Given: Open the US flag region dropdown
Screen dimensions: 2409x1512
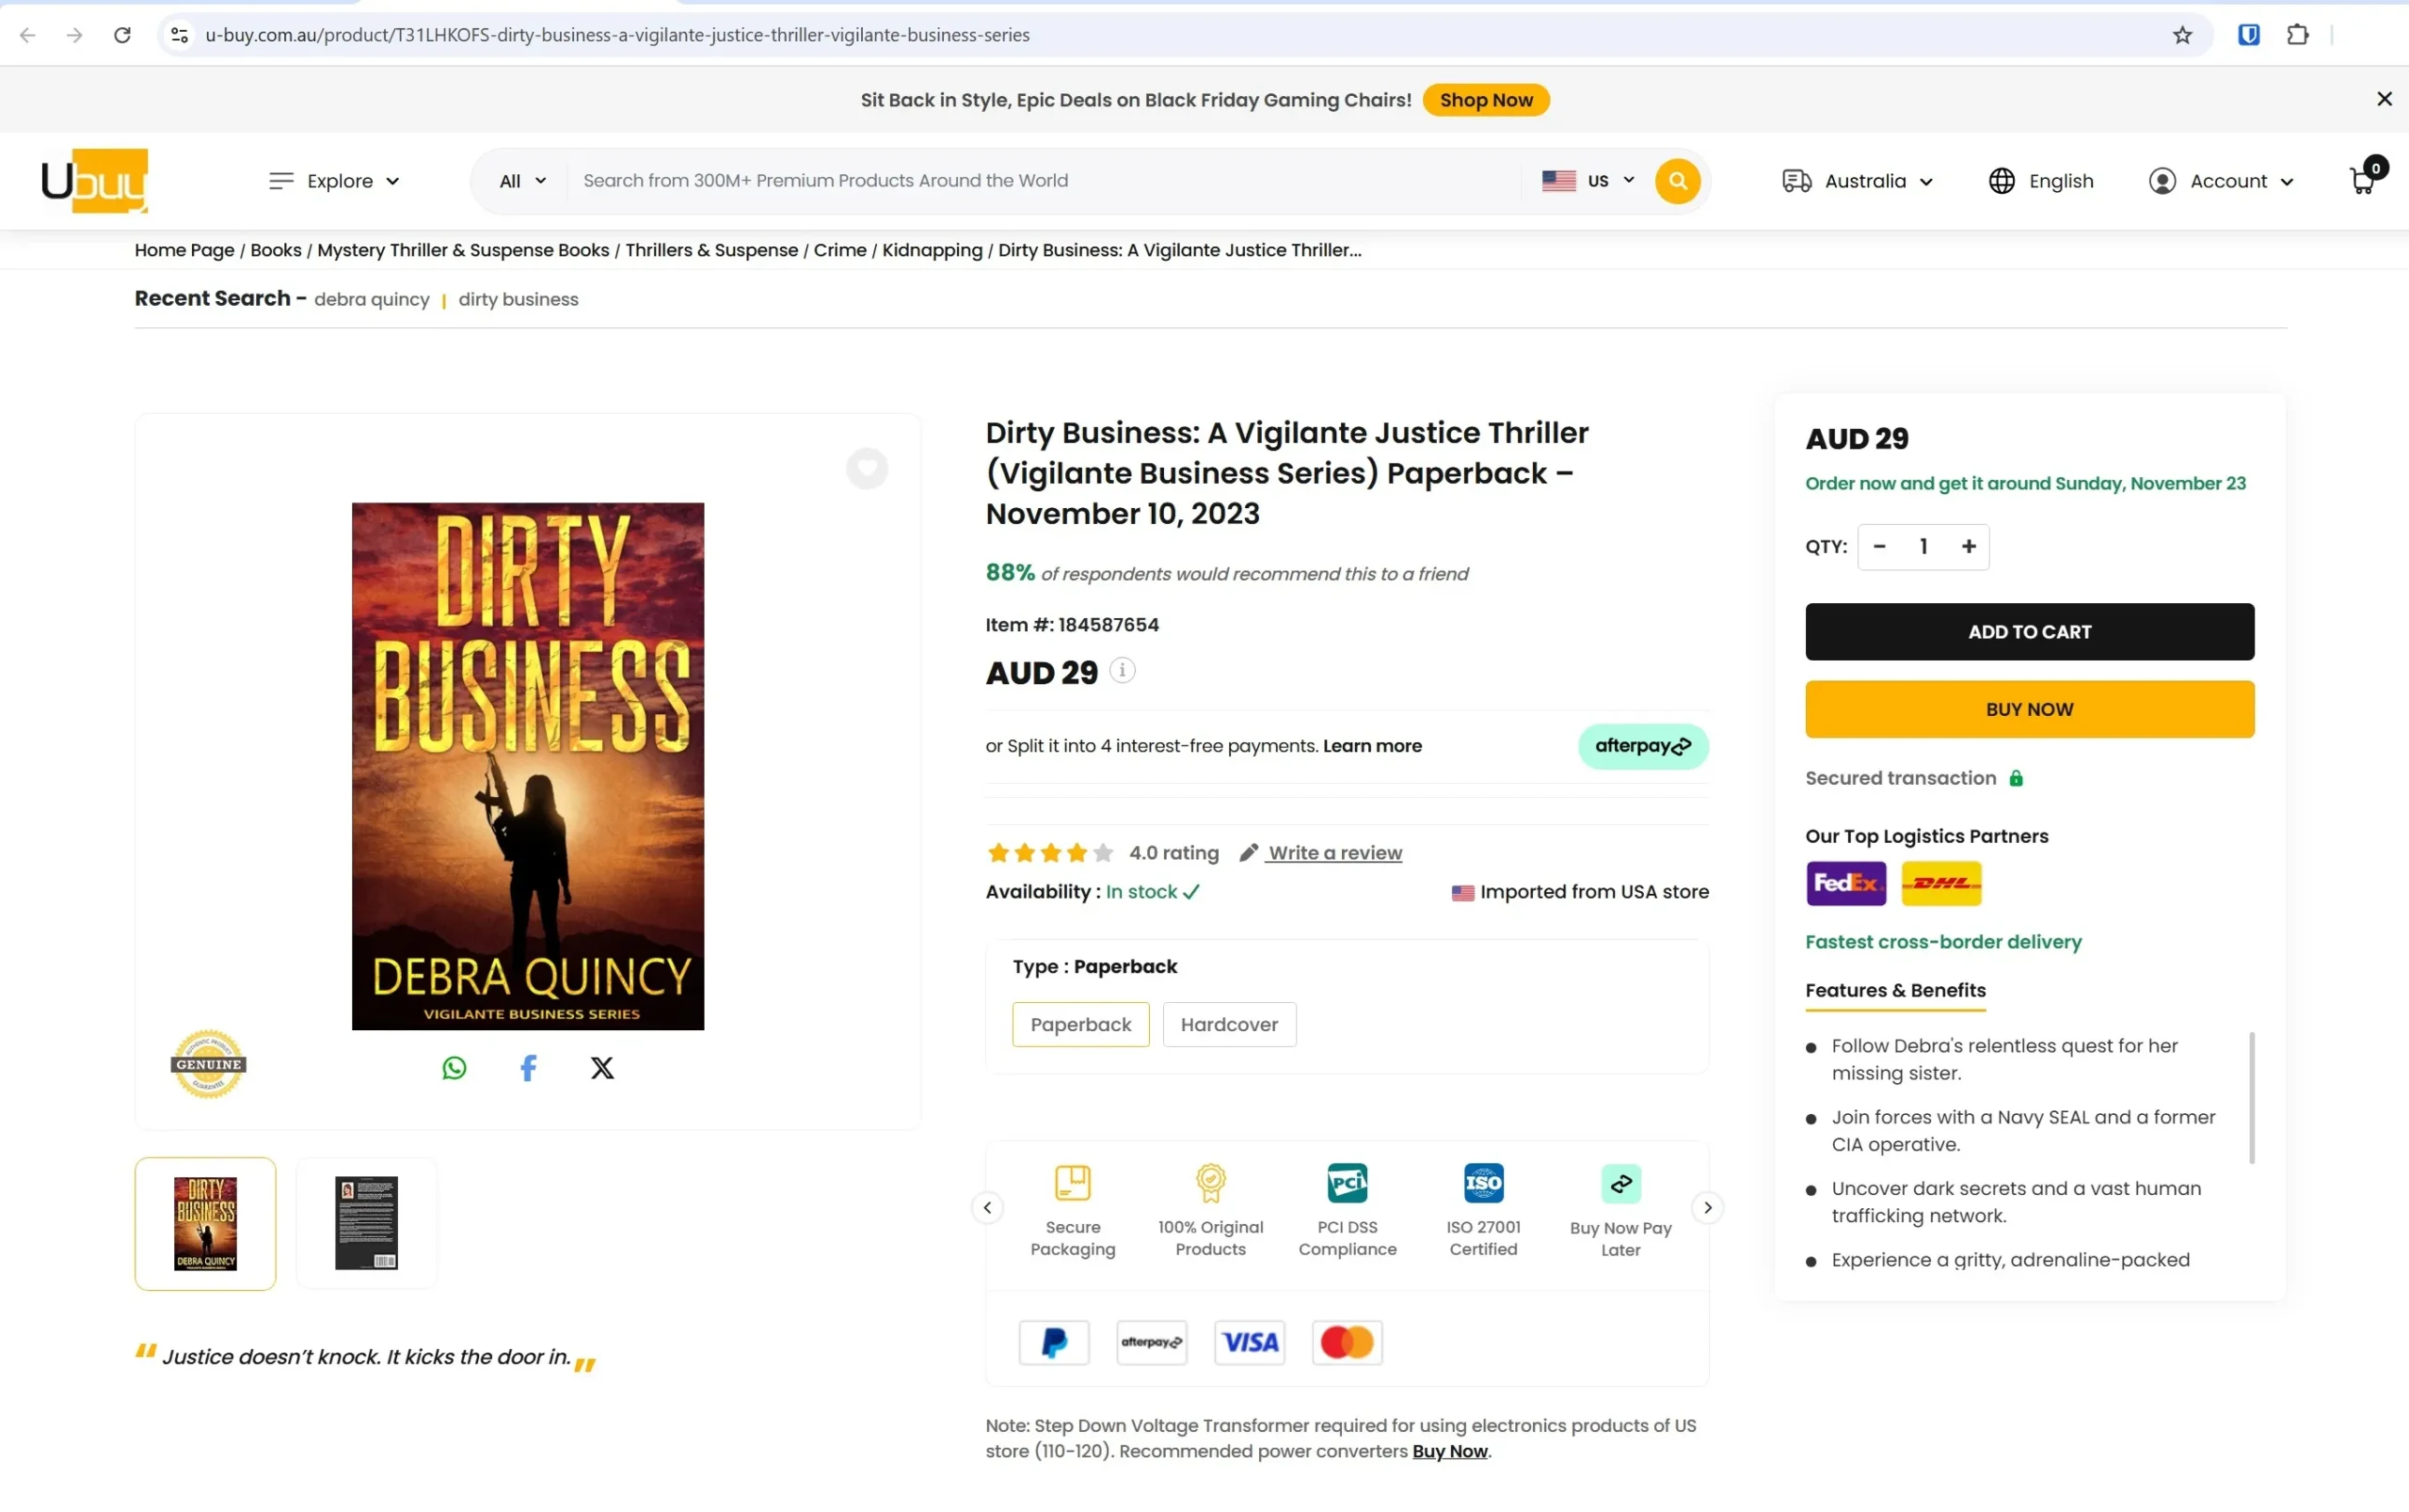Looking at the screenshot, I should tap(1586, 180).
